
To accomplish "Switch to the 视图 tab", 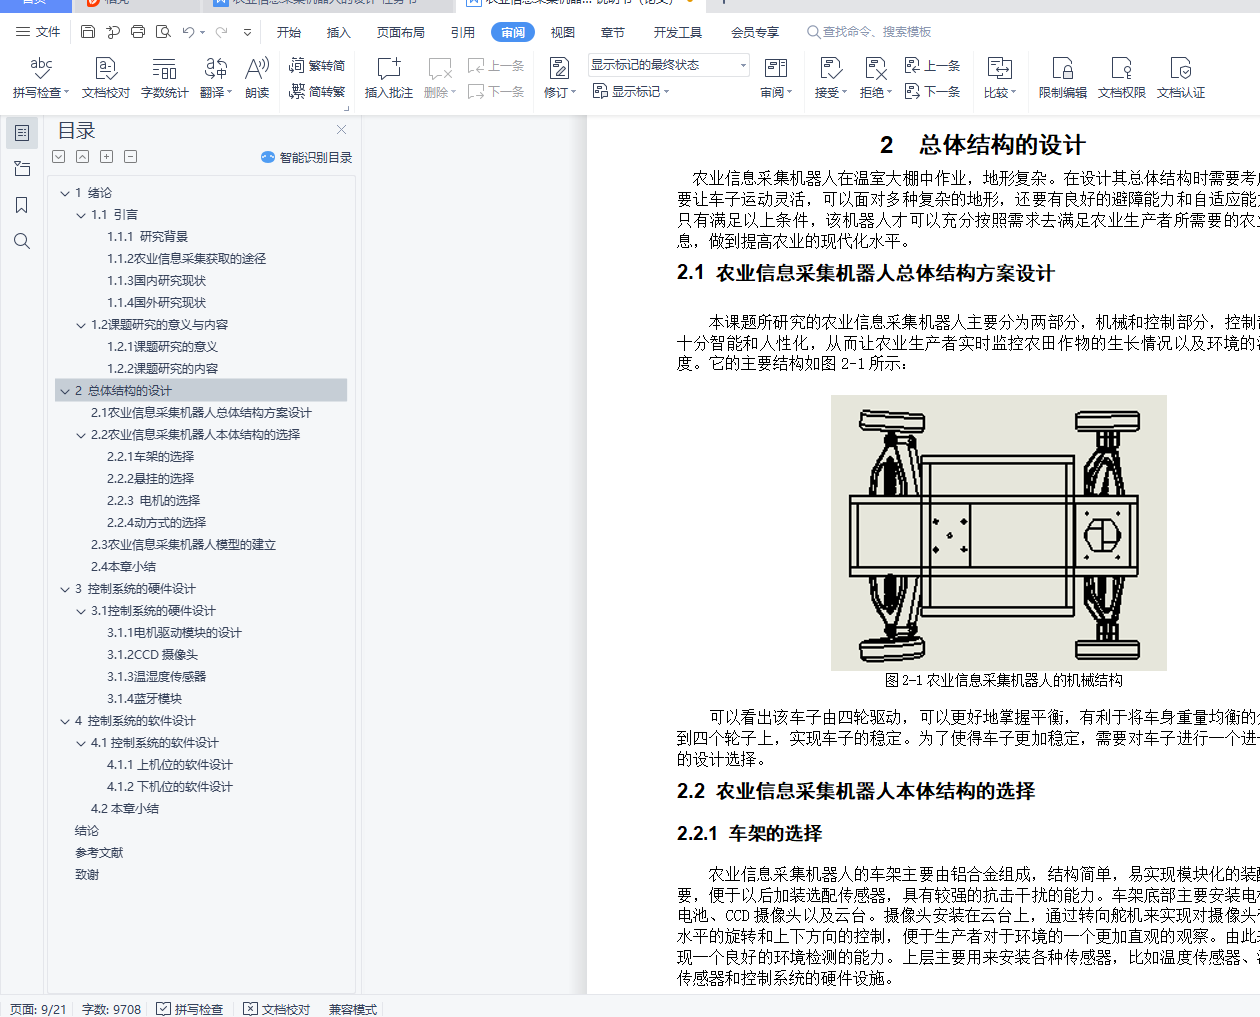I will (x=563, y=32).
